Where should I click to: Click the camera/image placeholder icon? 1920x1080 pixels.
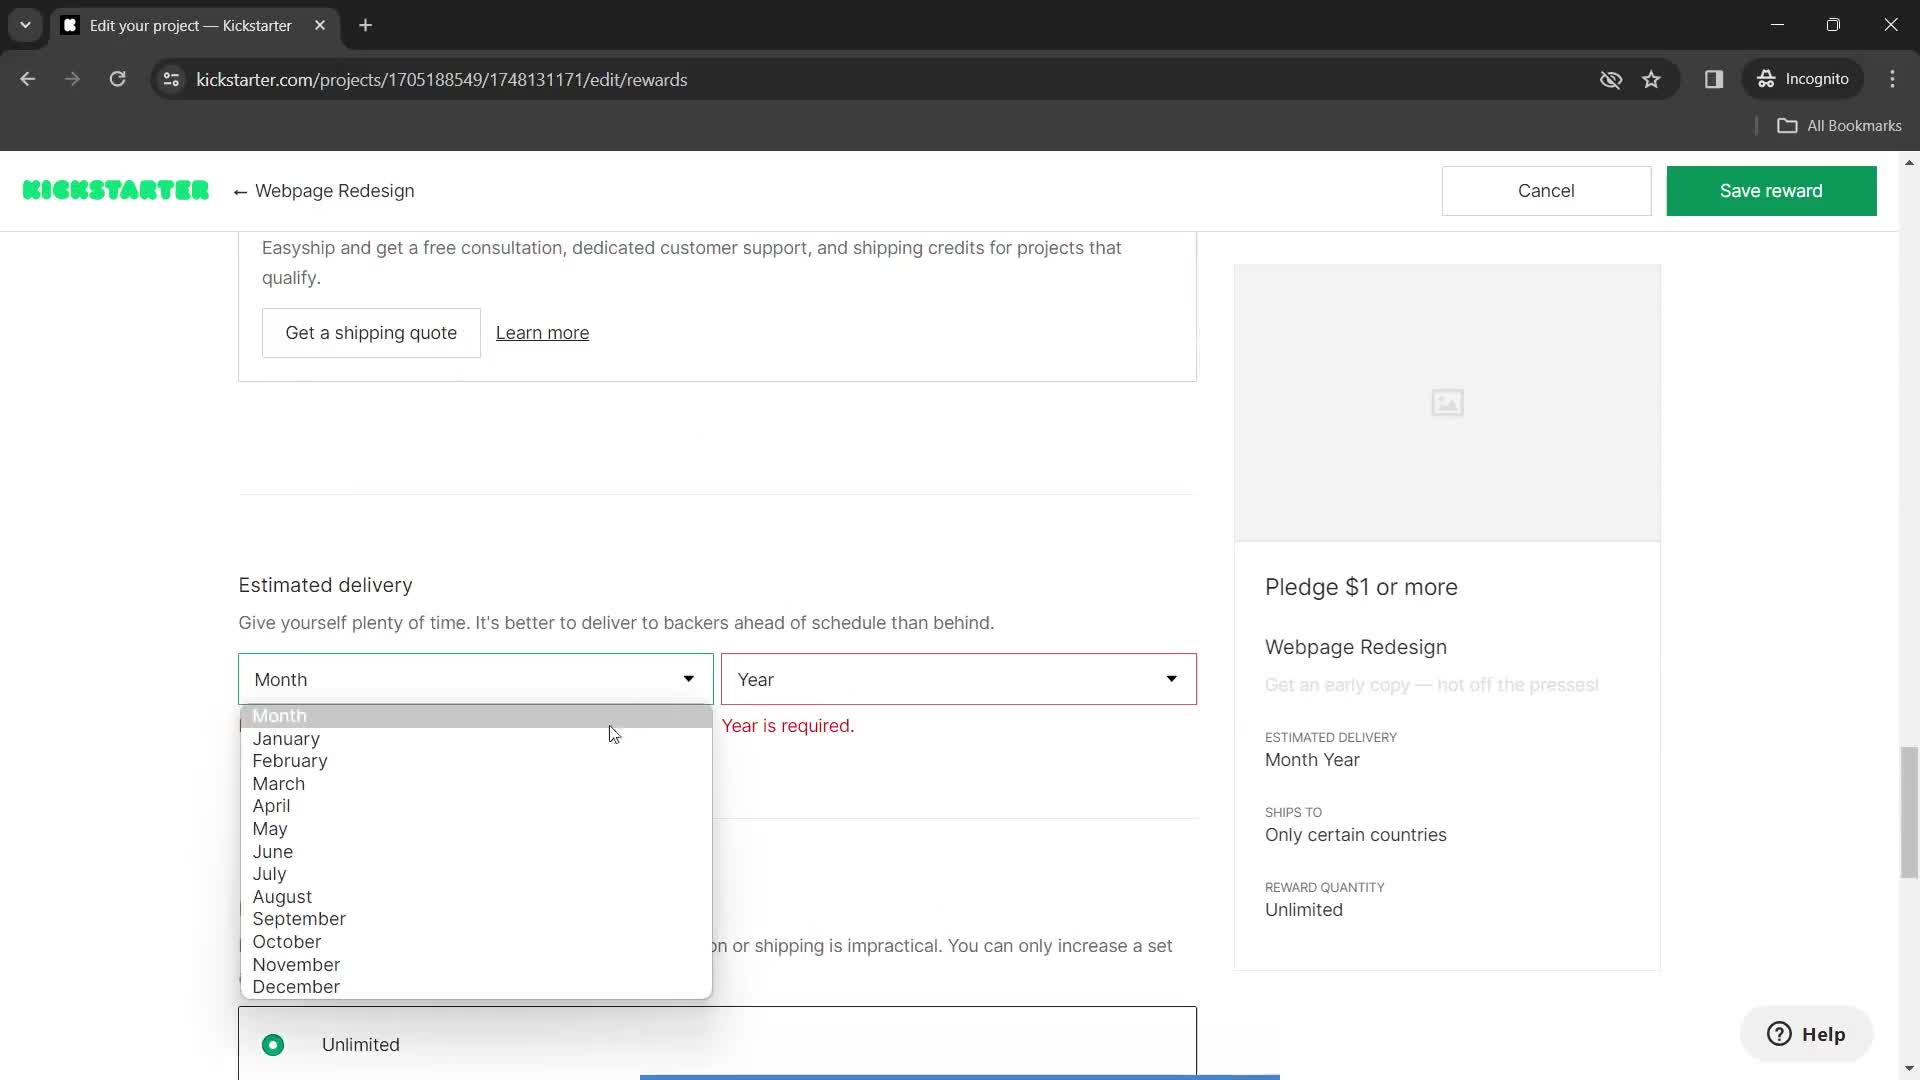coord(1447,402)
